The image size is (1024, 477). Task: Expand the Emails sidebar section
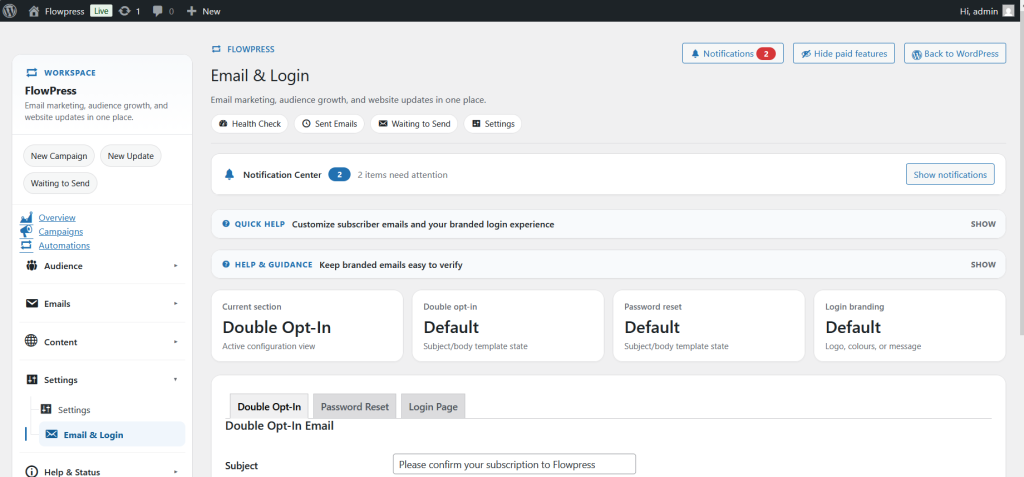pyautogui.click(x=102, y=304)
